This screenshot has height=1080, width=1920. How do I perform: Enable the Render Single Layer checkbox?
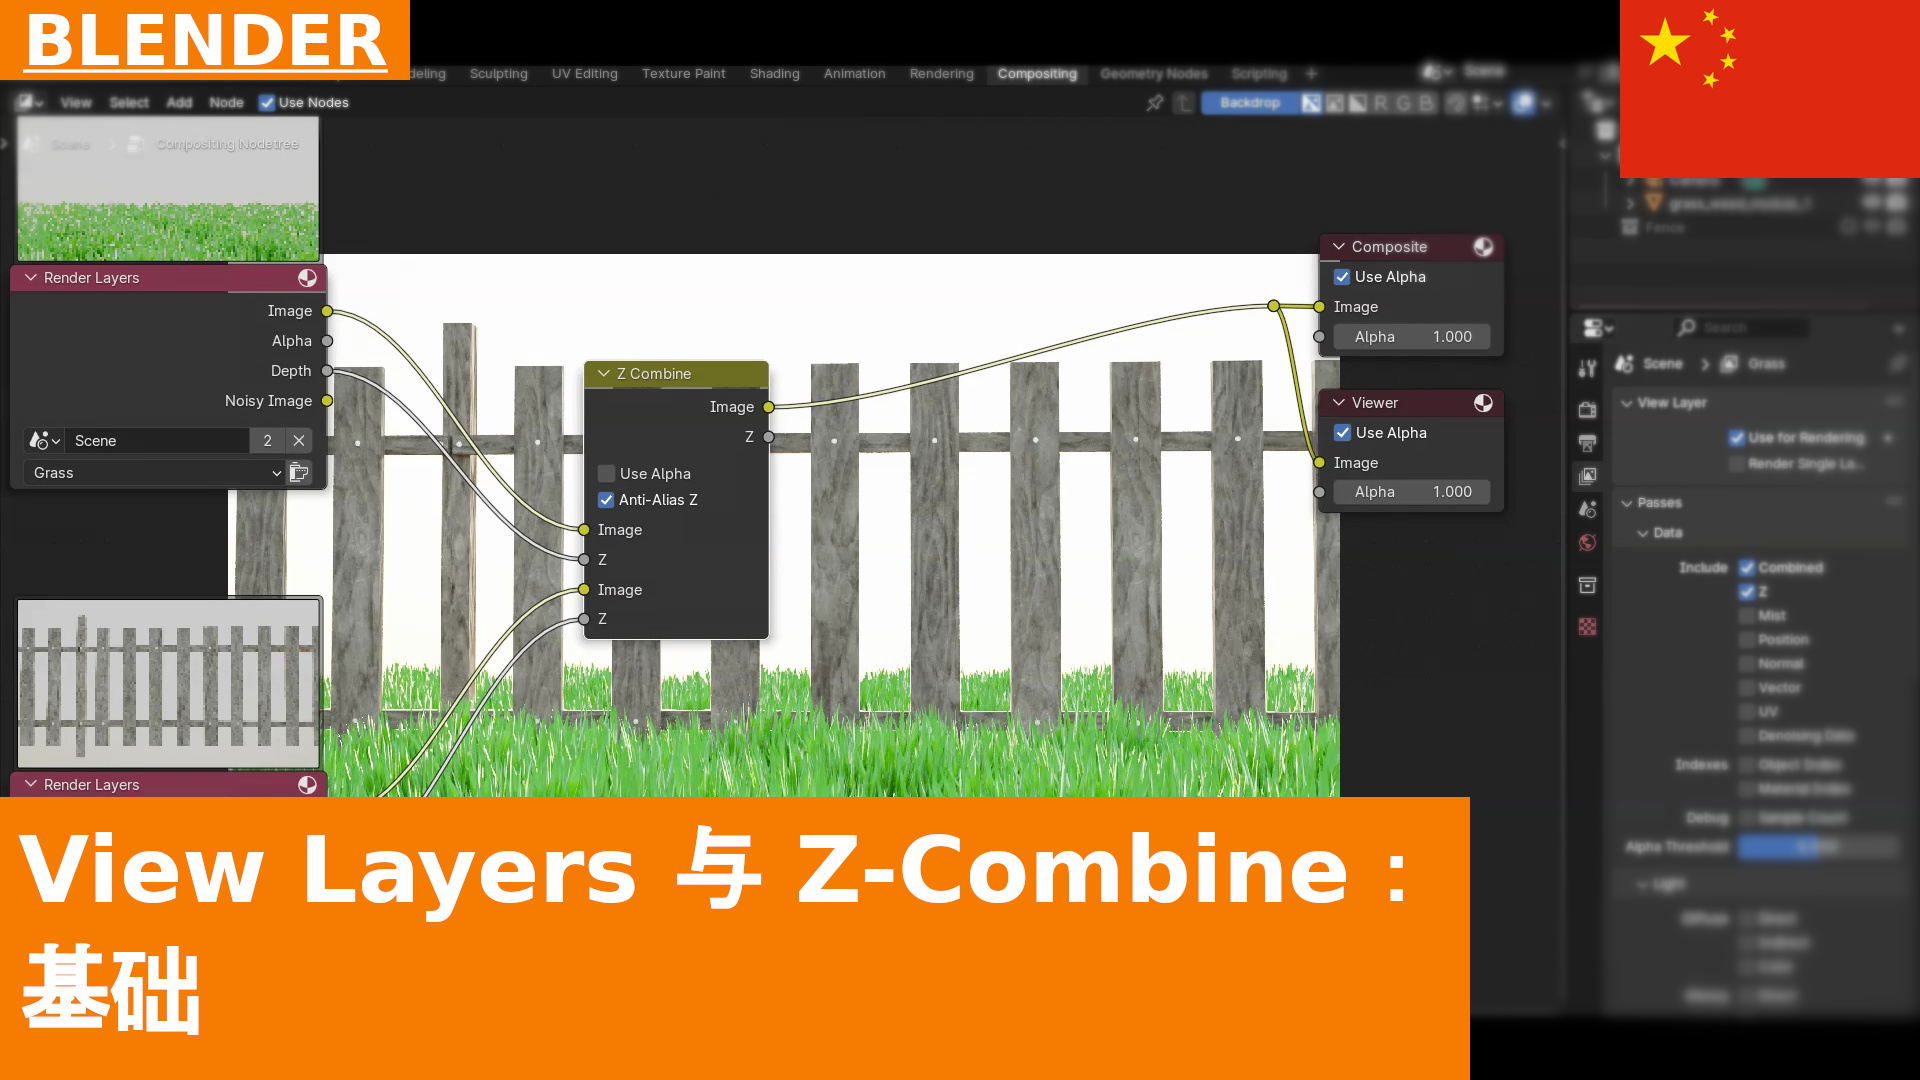(x=1737, y=464)
